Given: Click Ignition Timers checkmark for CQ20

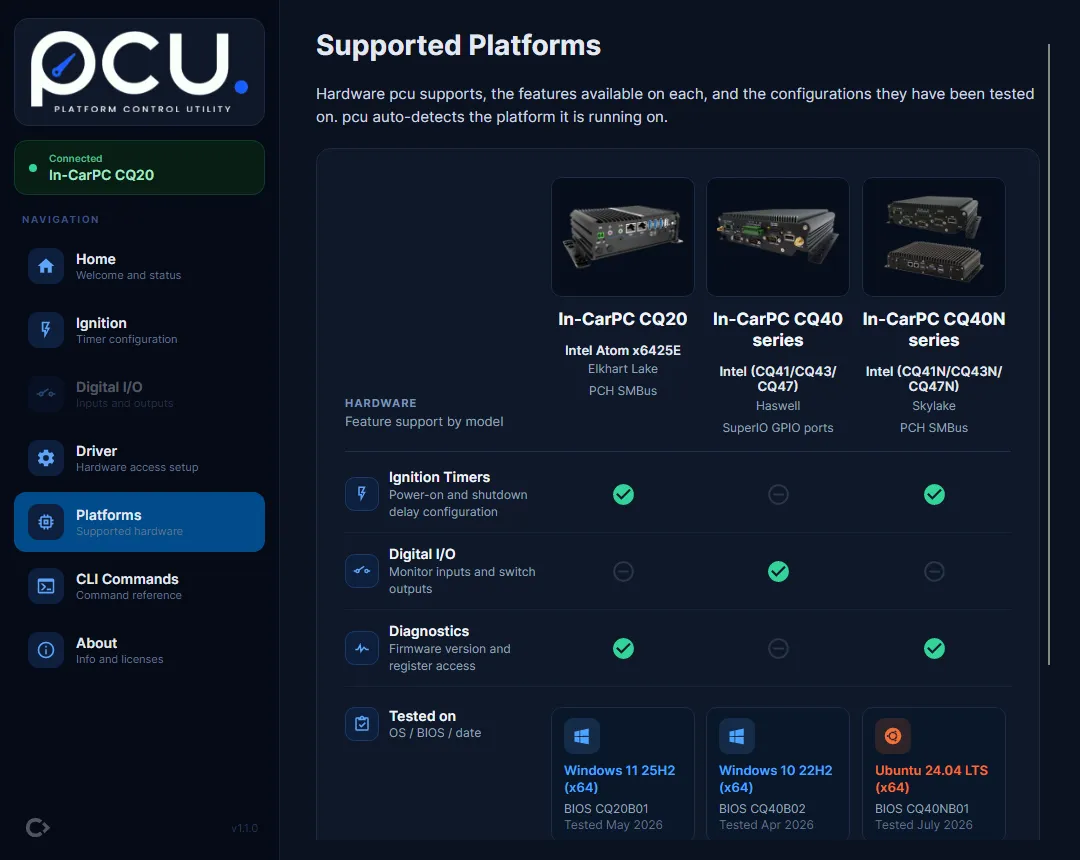Looking at the screenshot, I should [x=623, y=494].
